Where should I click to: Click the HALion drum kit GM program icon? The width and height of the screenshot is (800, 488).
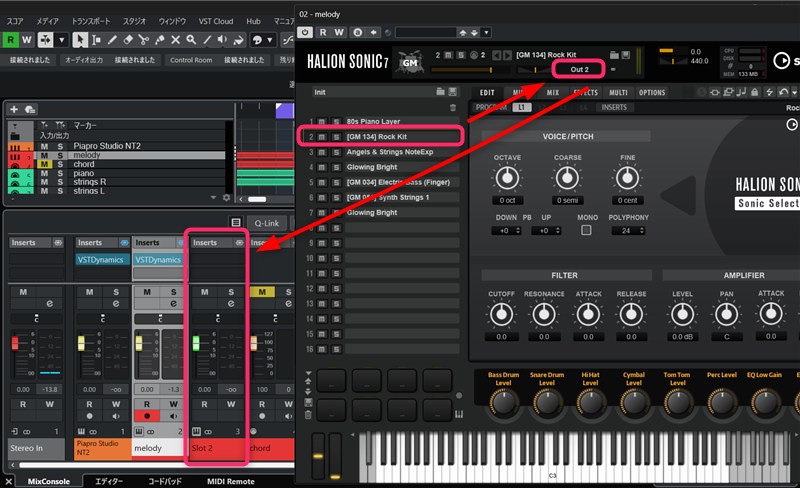click(410, 62)
